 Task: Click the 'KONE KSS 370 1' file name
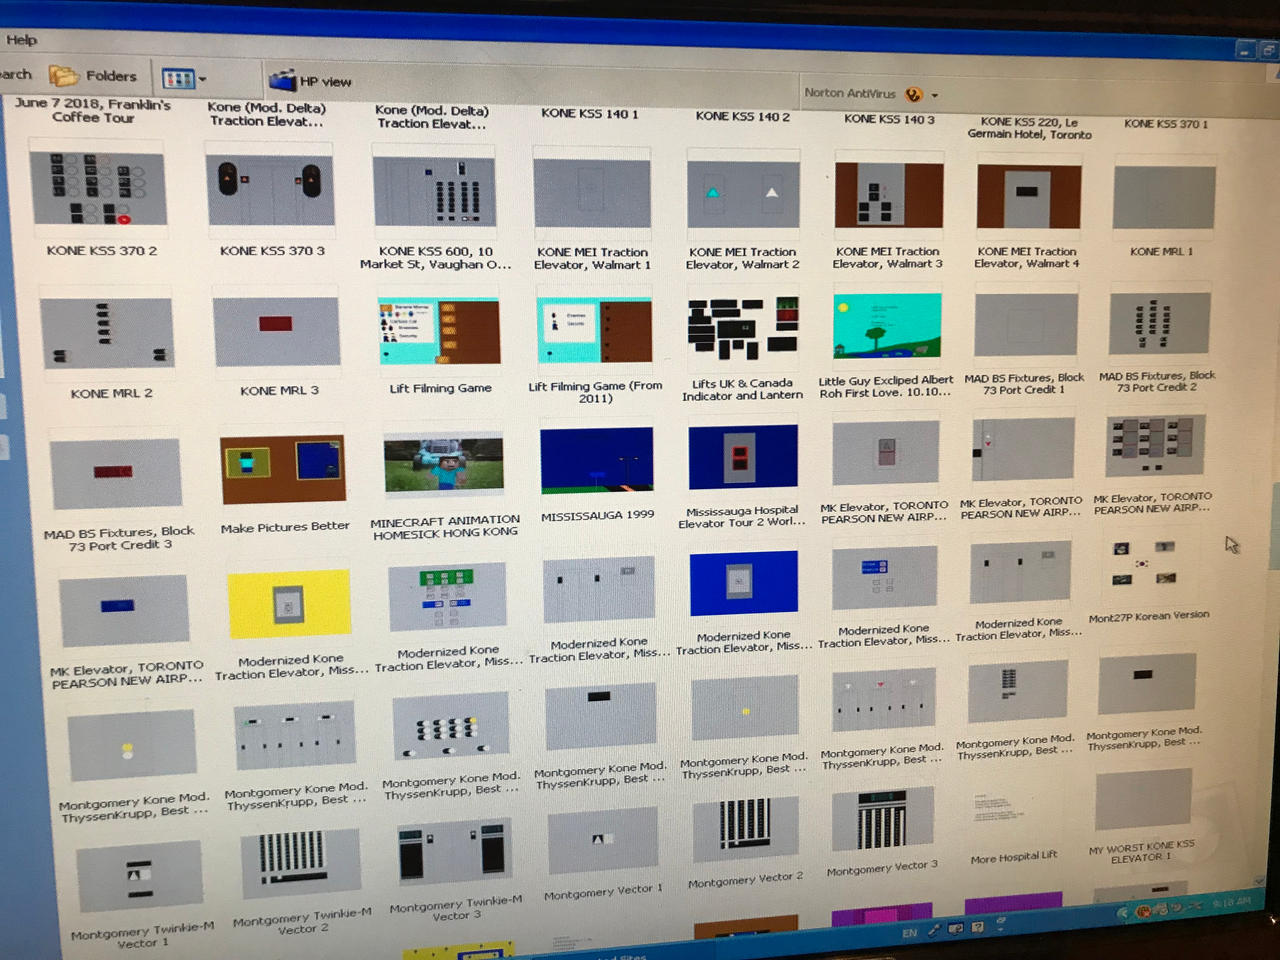(1166, 124)
